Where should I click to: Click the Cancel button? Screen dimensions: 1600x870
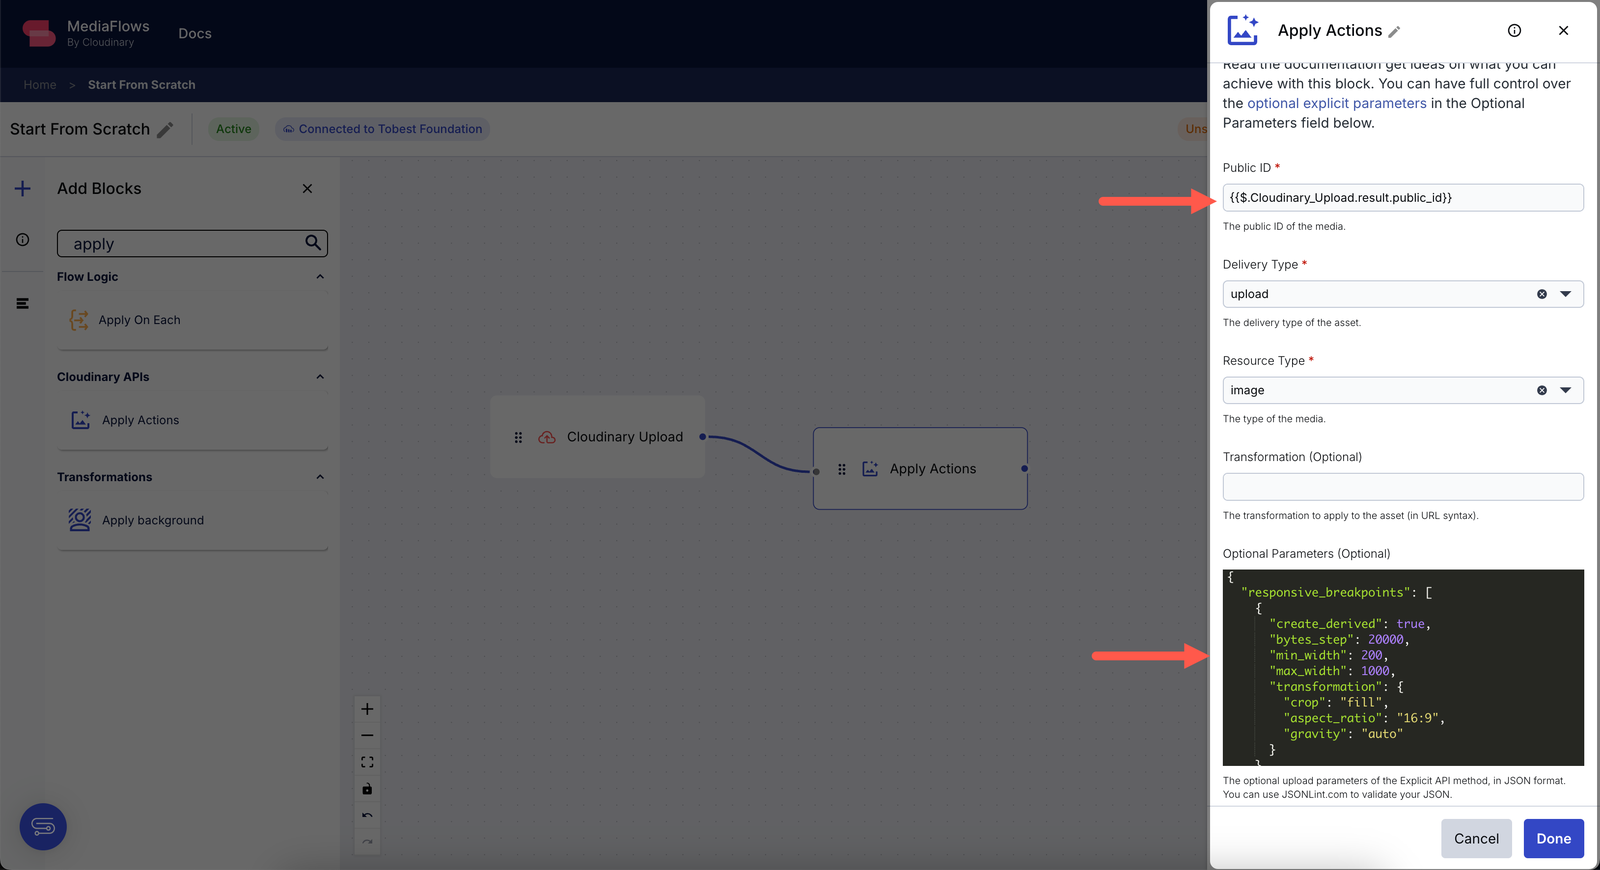click(1476, 839)
